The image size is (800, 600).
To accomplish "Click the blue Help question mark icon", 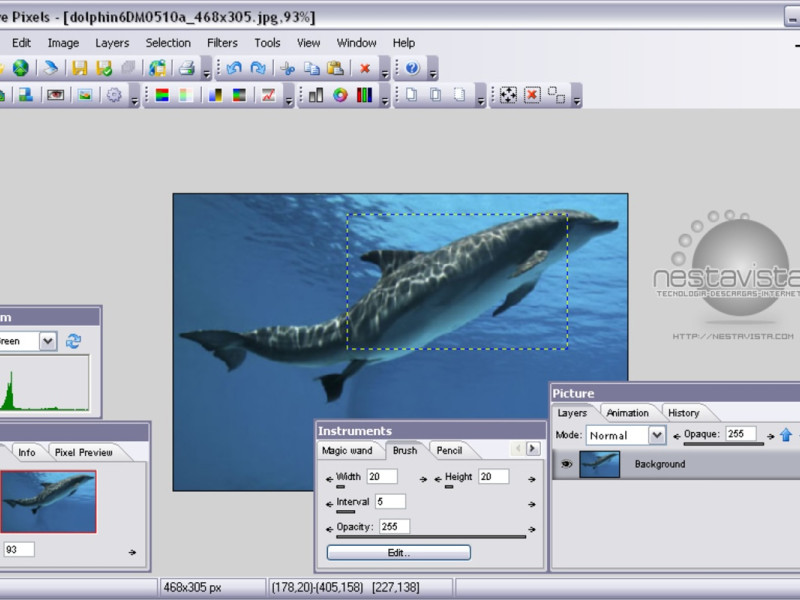I will [412, 68].
